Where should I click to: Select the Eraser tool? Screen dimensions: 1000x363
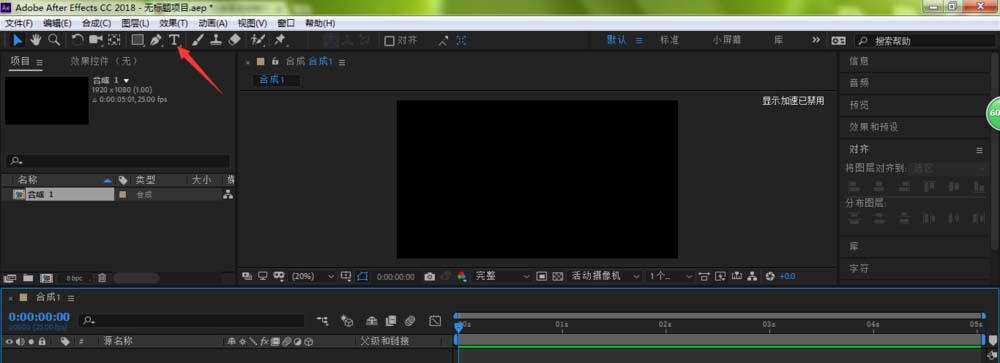point(234,40)
